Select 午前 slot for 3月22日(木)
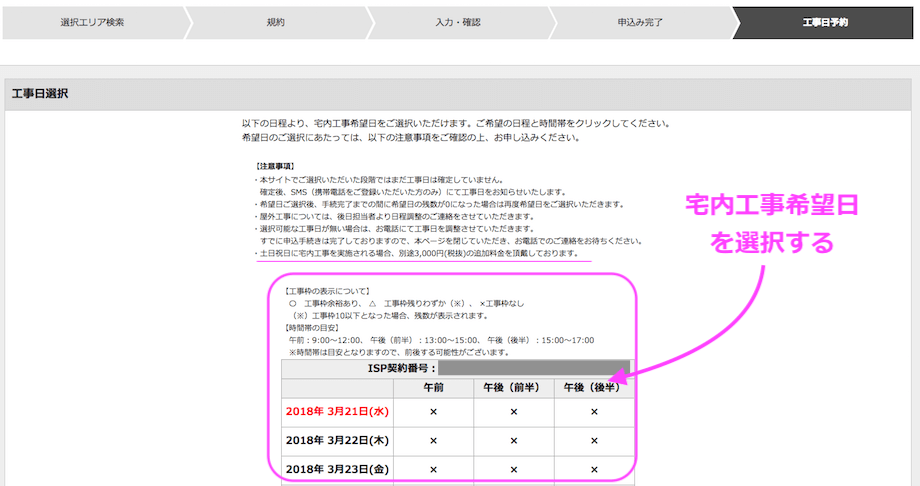Screen dimensions: 920x486 pyautogui.click(x=433, y=440)
